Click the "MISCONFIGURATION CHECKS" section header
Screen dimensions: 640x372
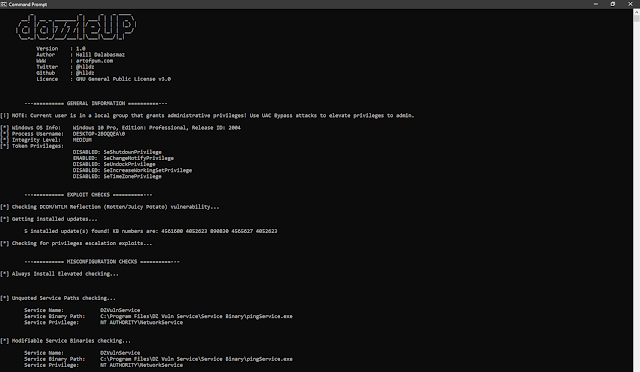[x=102, y=262]
